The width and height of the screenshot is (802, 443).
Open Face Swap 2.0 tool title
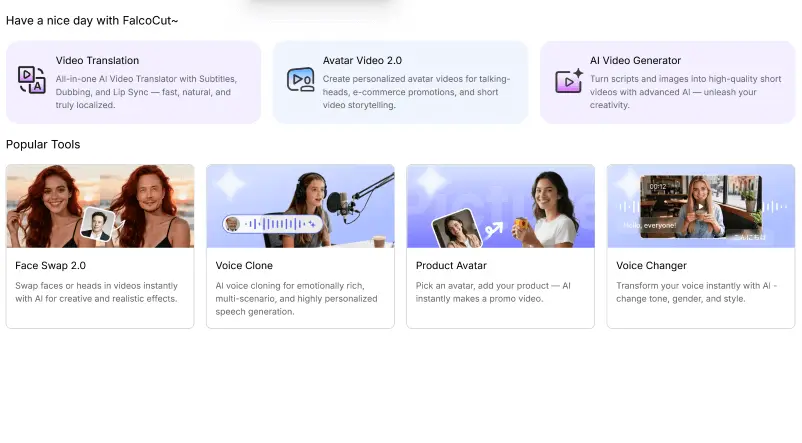click(50, 266)
